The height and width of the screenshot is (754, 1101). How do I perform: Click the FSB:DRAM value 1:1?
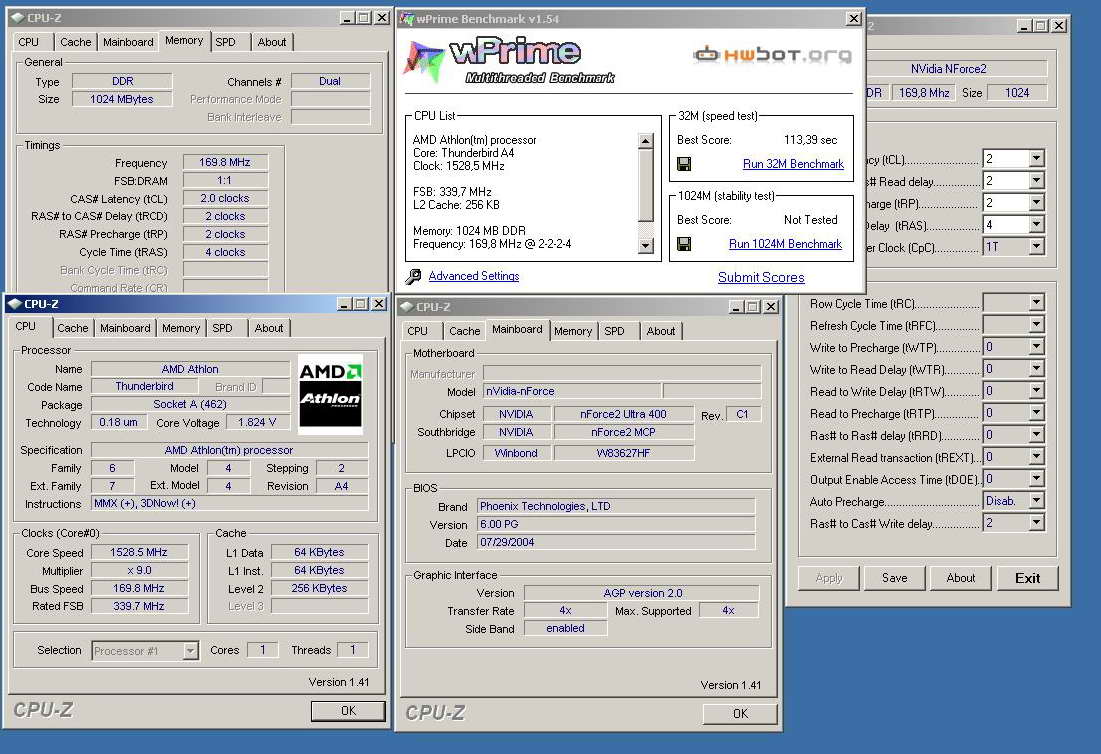point(225,180)
